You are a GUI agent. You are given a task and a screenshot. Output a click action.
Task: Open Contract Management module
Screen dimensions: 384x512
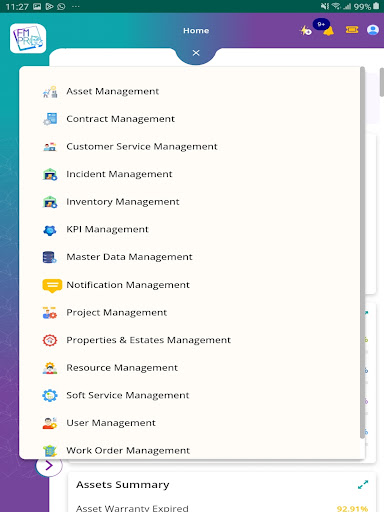pyautogui.click(x=120, y=119)
